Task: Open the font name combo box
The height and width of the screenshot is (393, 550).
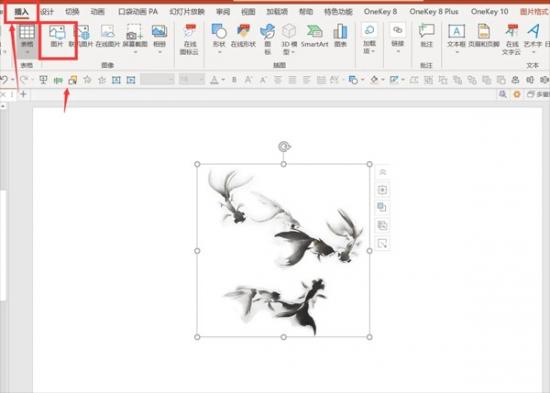Action: coord(157,80)
